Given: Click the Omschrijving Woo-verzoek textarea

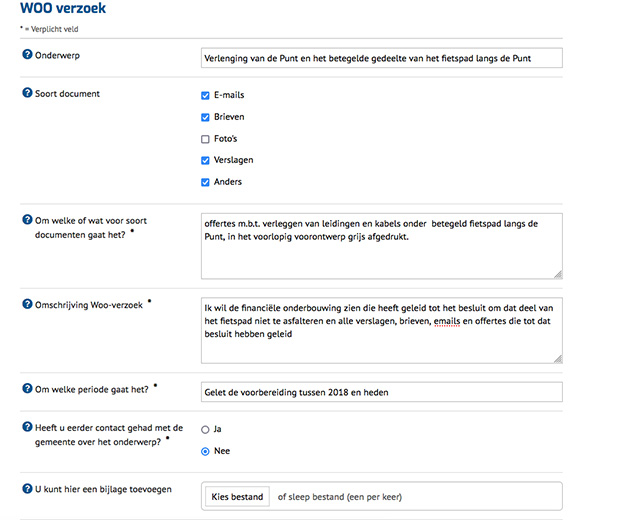Looking at the screenshot, I should [381, 330].
